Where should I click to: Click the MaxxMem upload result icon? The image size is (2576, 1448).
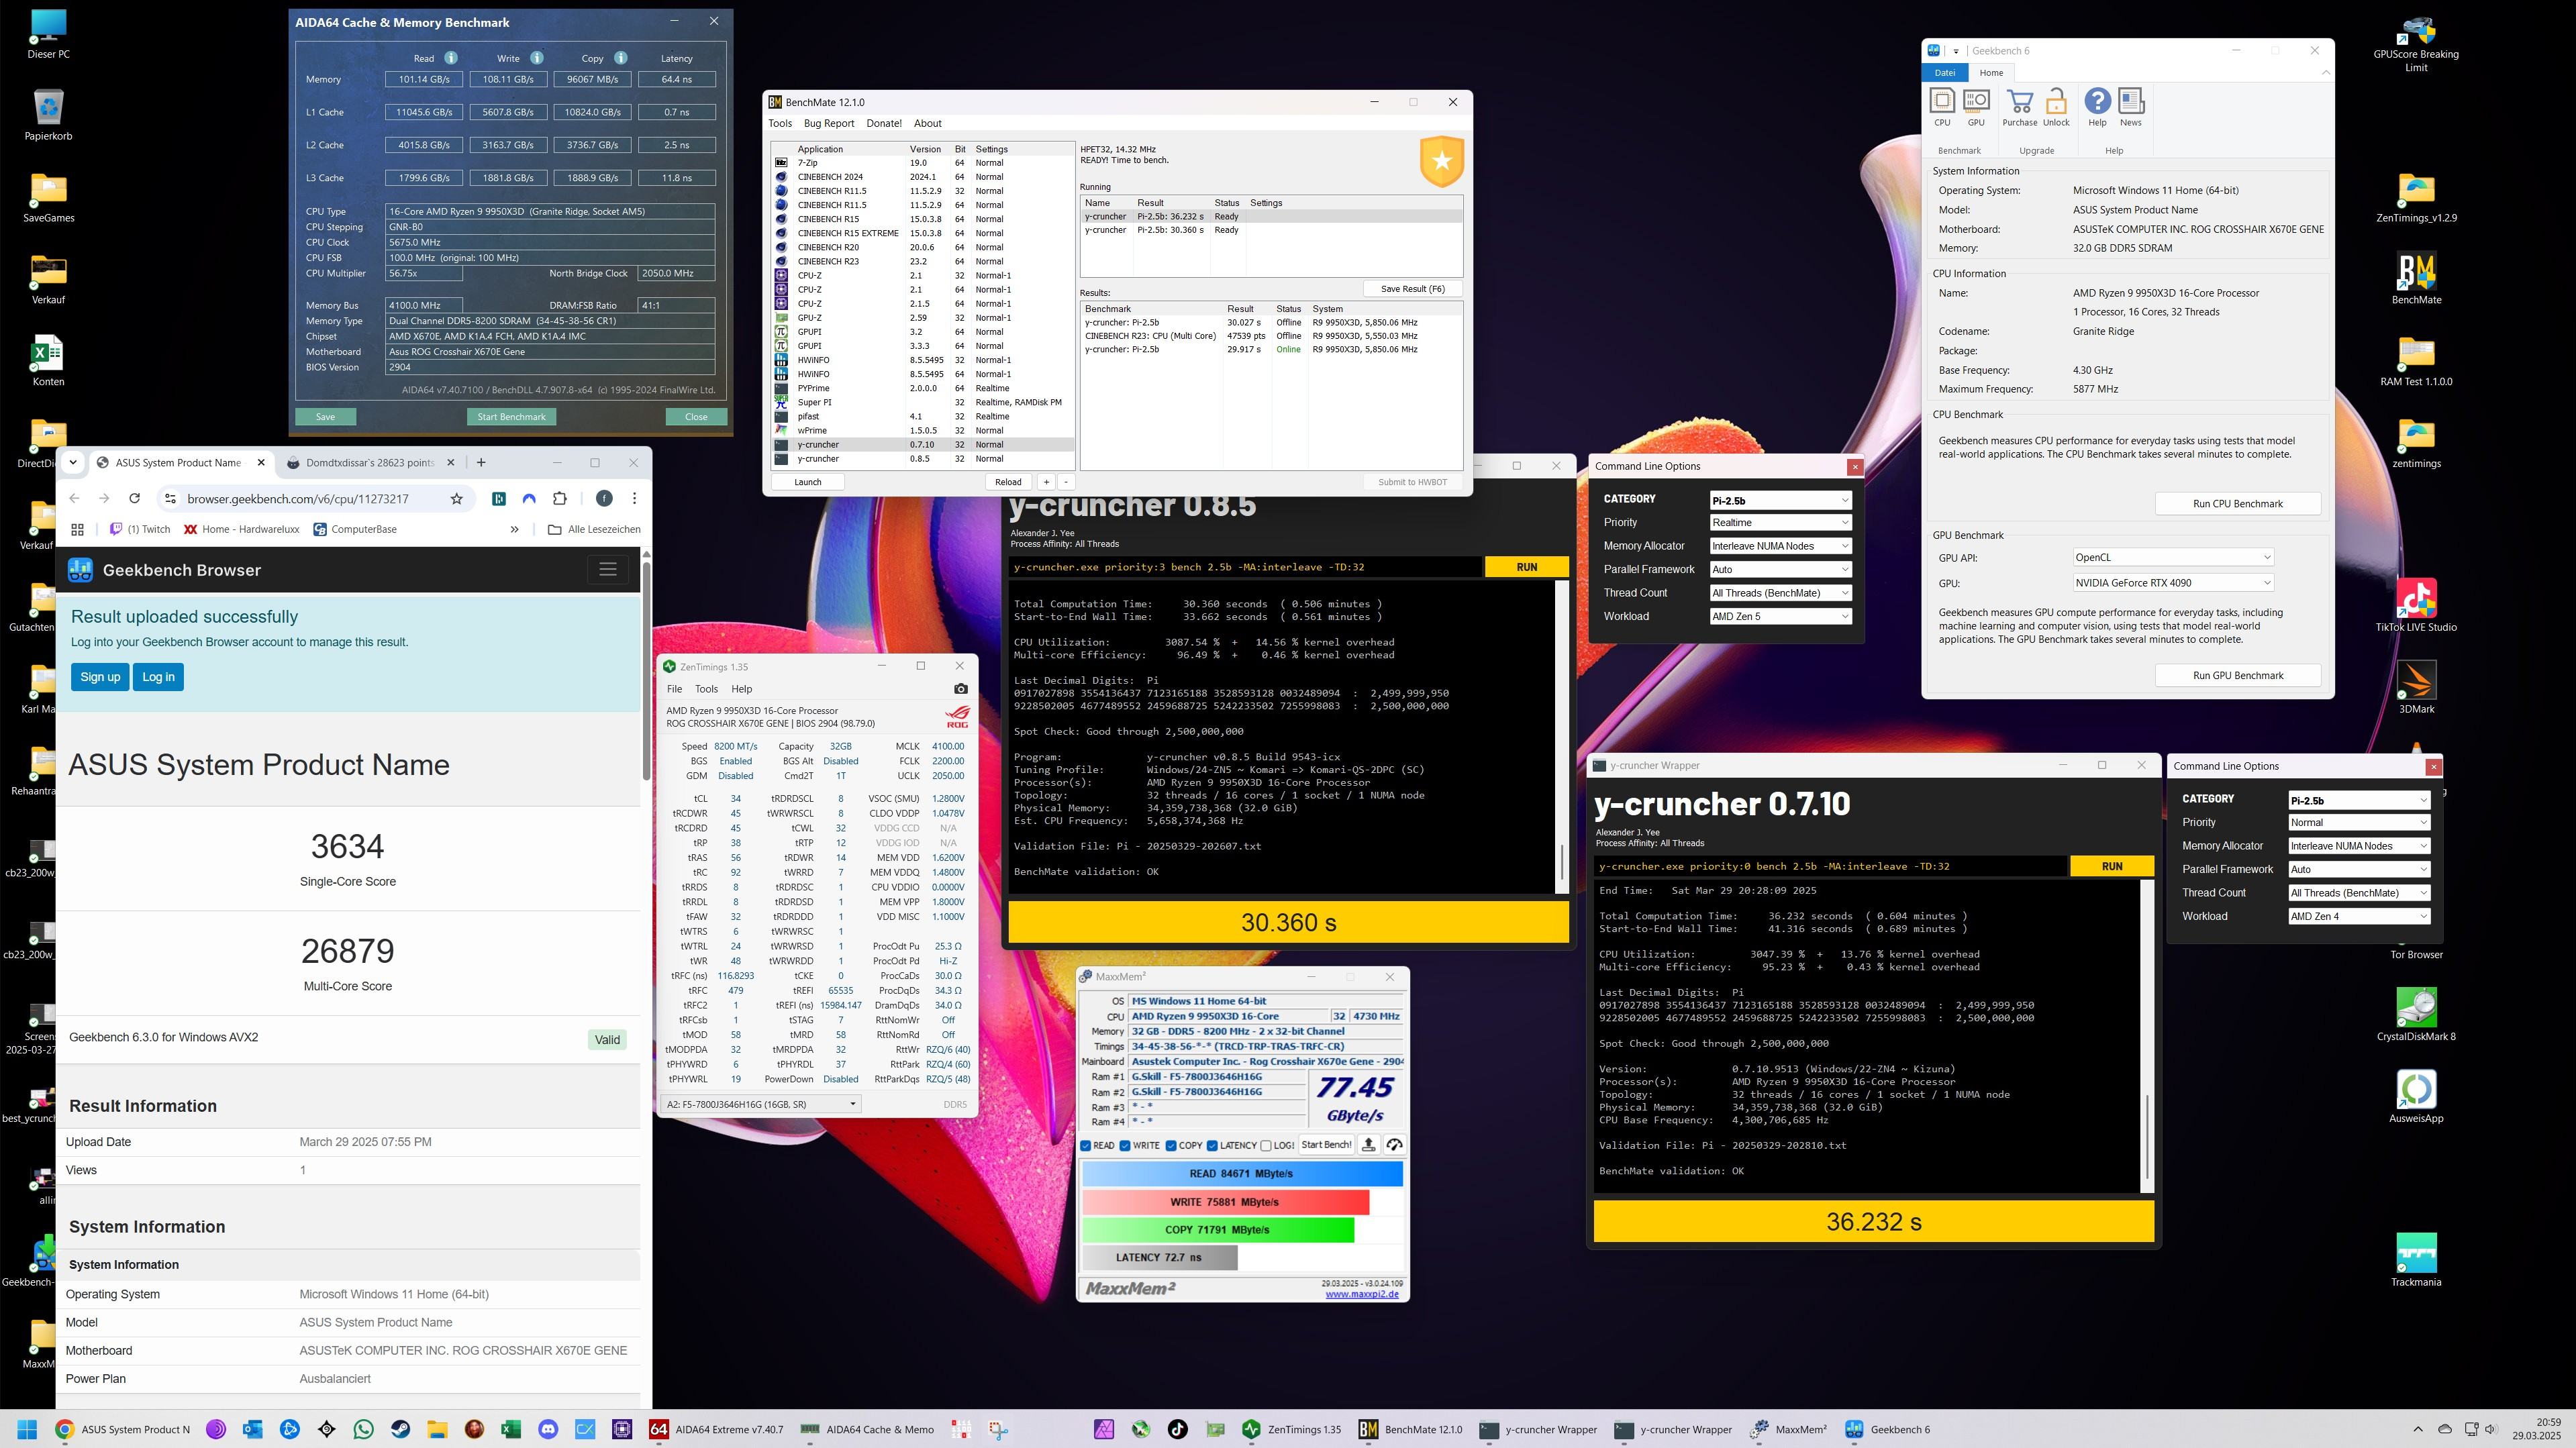pyautogui.click(x=1368, y=1145)
